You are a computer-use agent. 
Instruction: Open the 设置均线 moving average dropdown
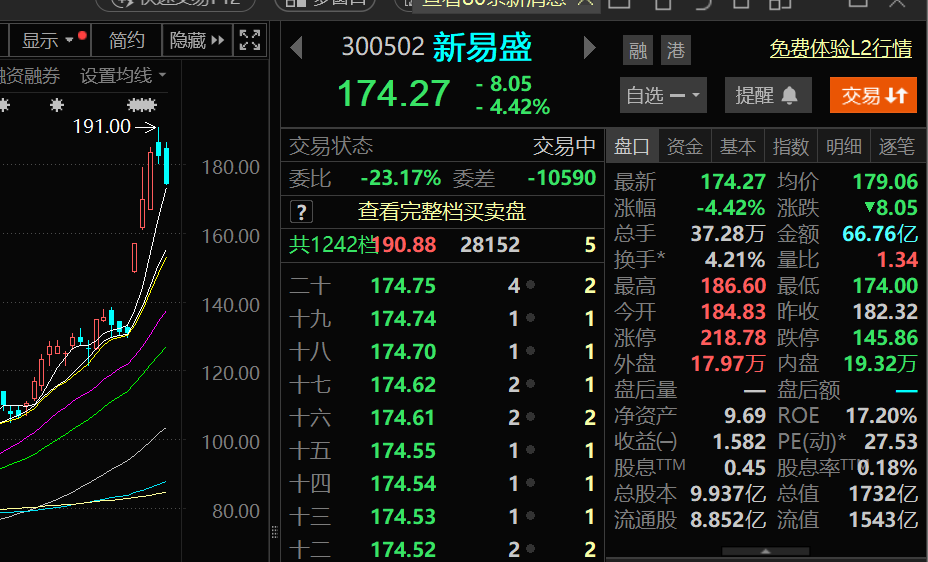point(123,76)
